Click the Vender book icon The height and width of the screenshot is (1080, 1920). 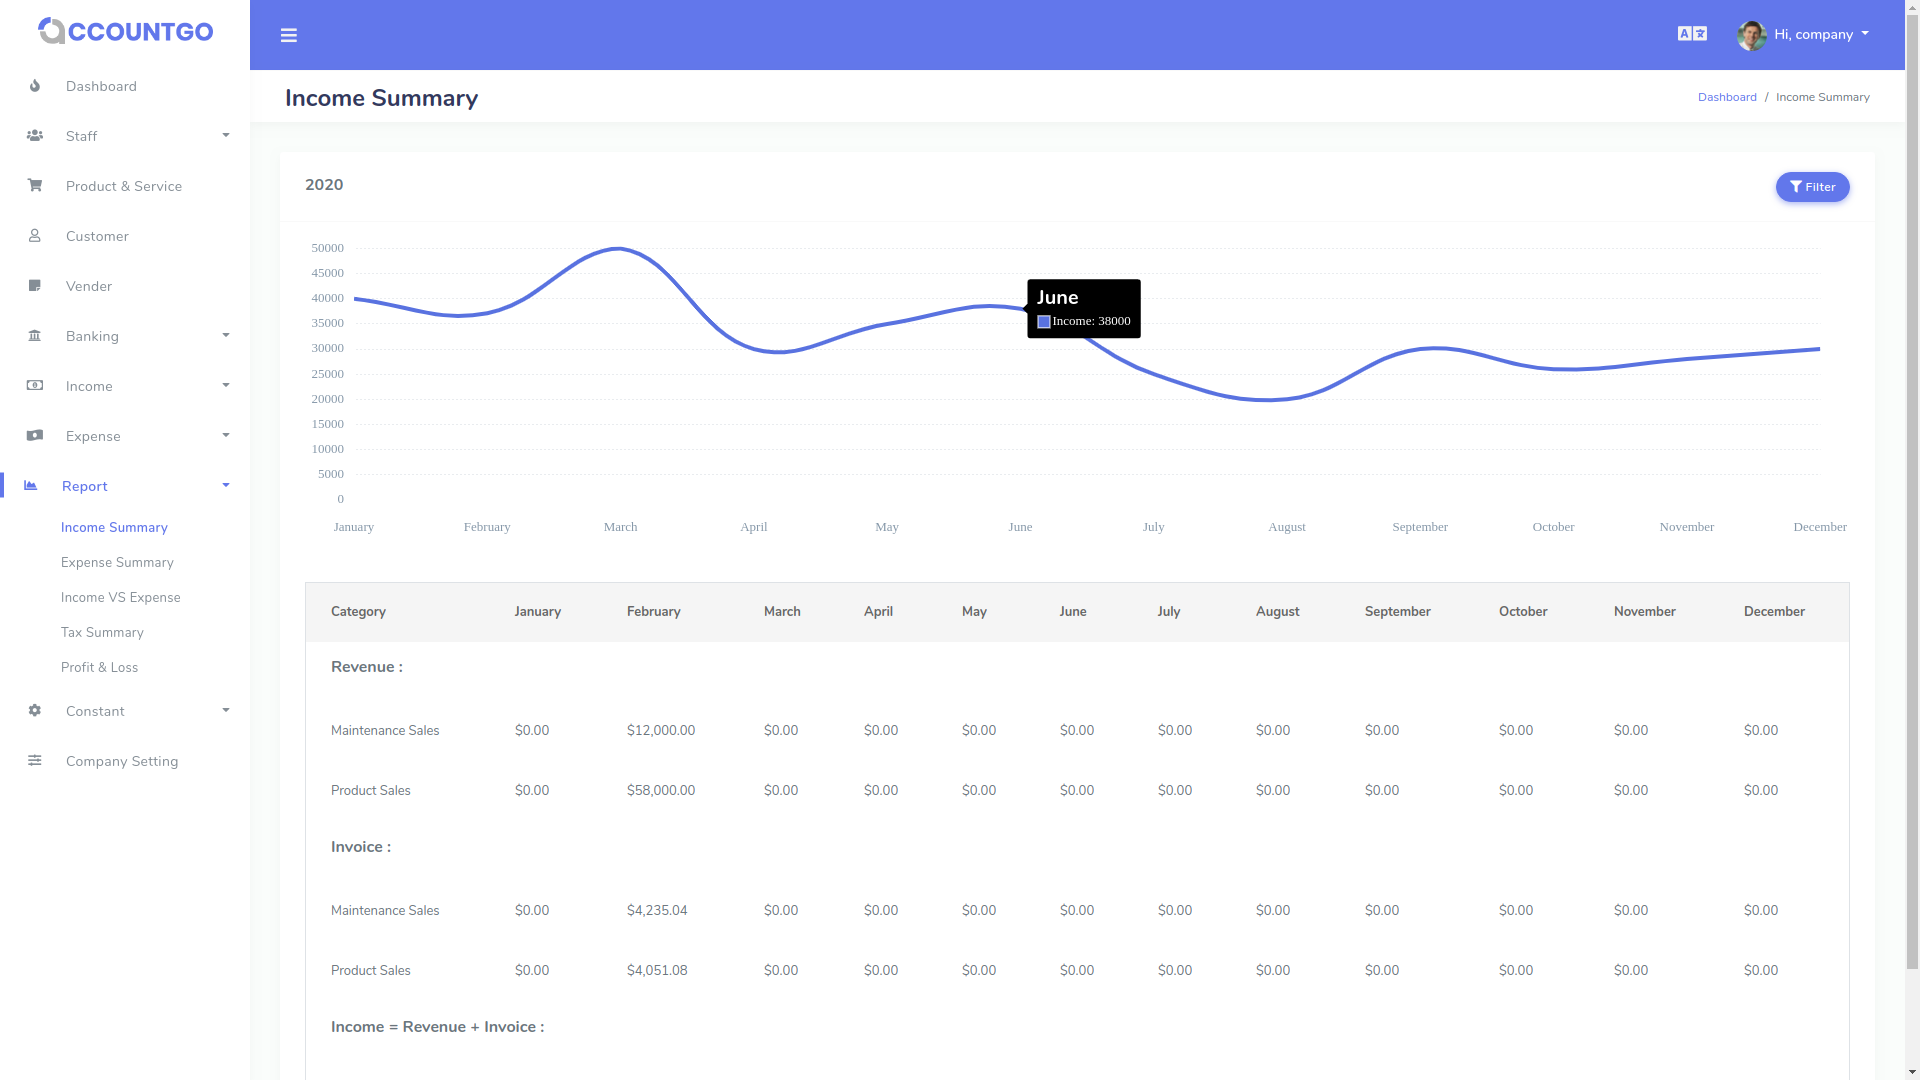pos(35,286)
